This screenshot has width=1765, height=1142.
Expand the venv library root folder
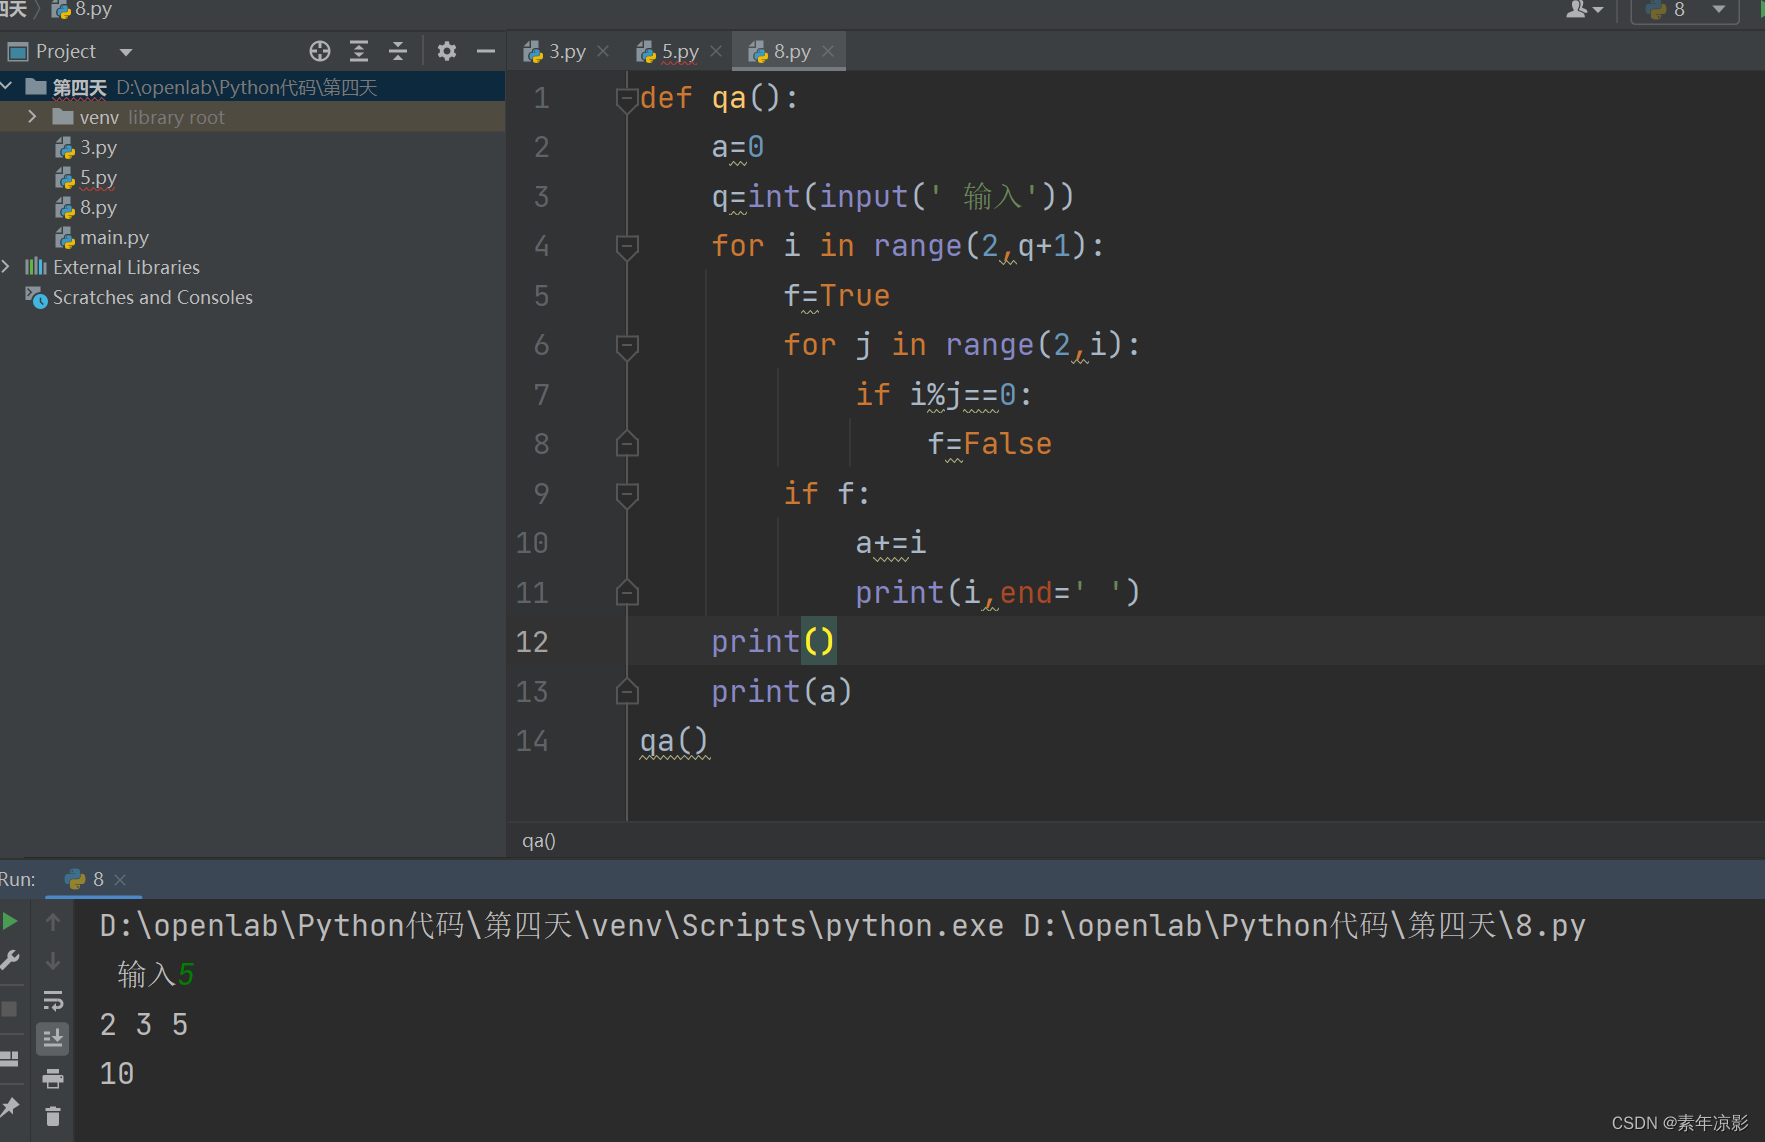point(32,117)
